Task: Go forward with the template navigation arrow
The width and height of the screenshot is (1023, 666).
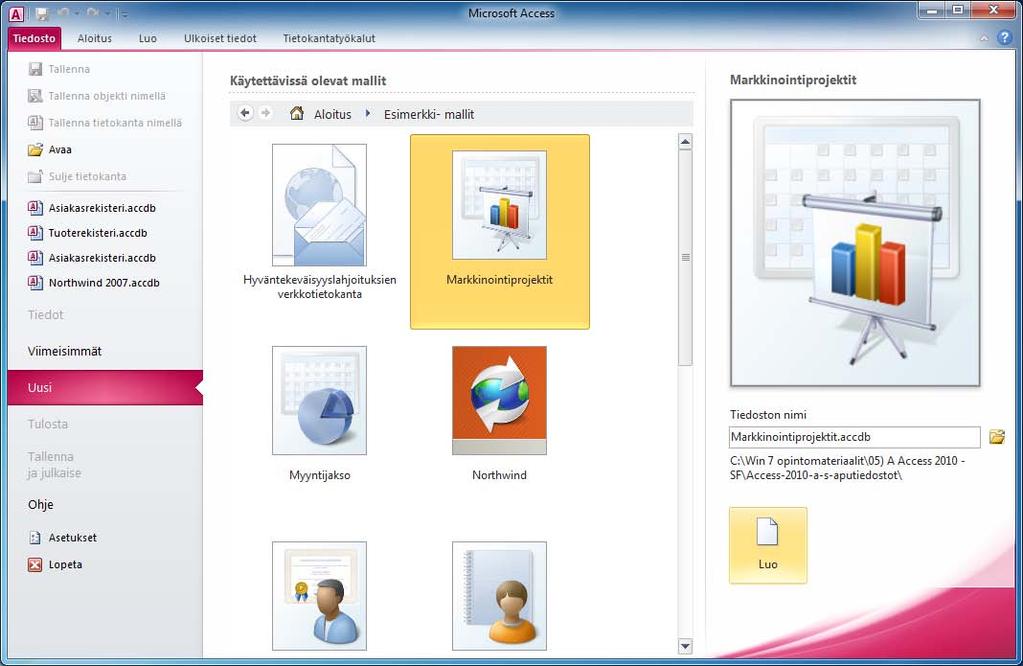Action: pyautogui.click(x=266, y=114)
